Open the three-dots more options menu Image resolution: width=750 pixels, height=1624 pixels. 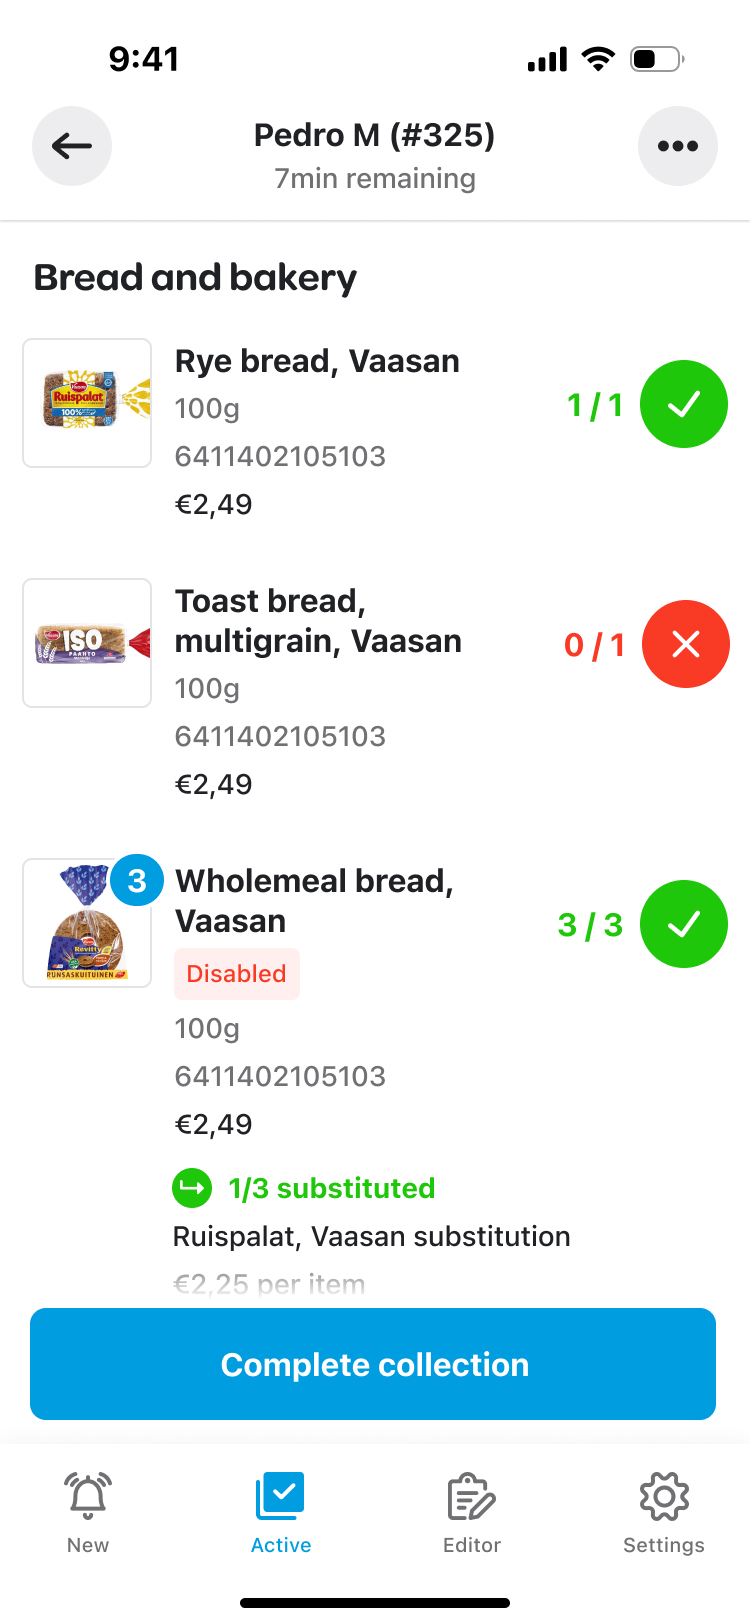pyautogui.click(x=677, y=146)
